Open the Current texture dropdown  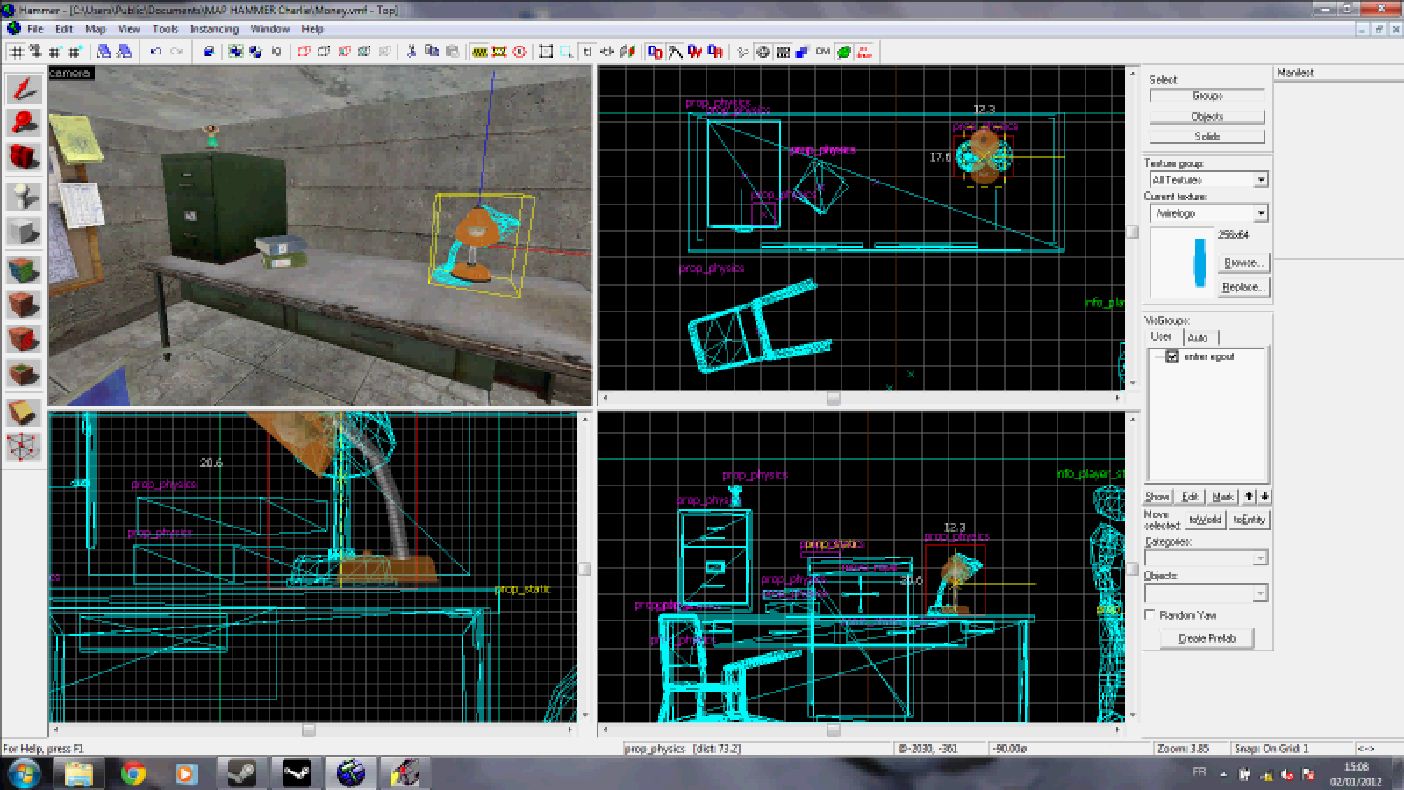coord(1260,213)
